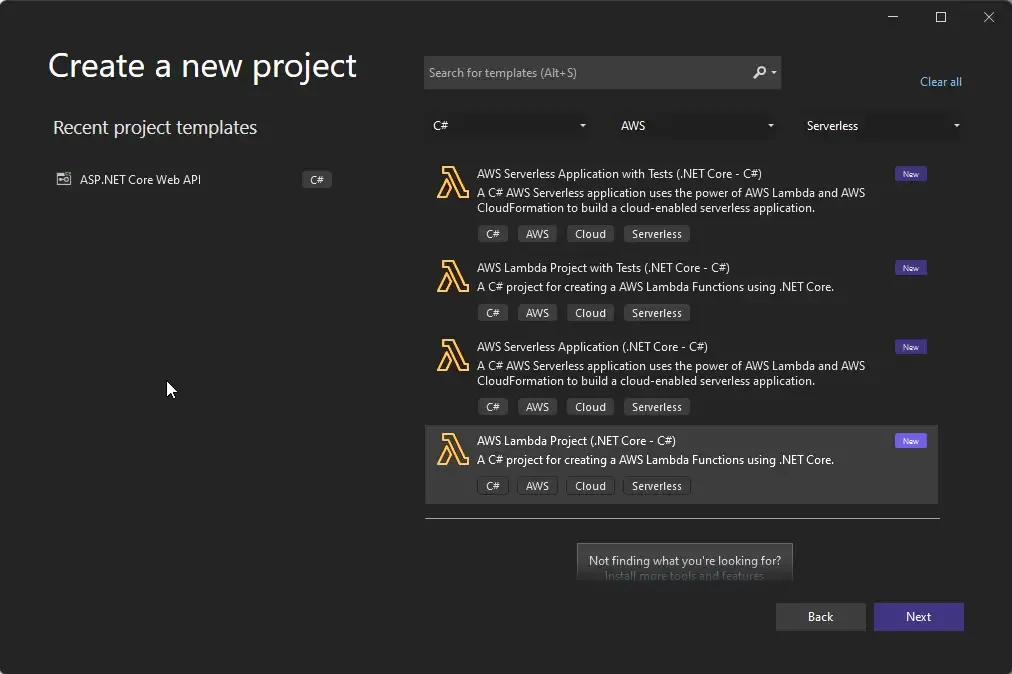
Task: Maximize the dialog window
Action: 940,17
